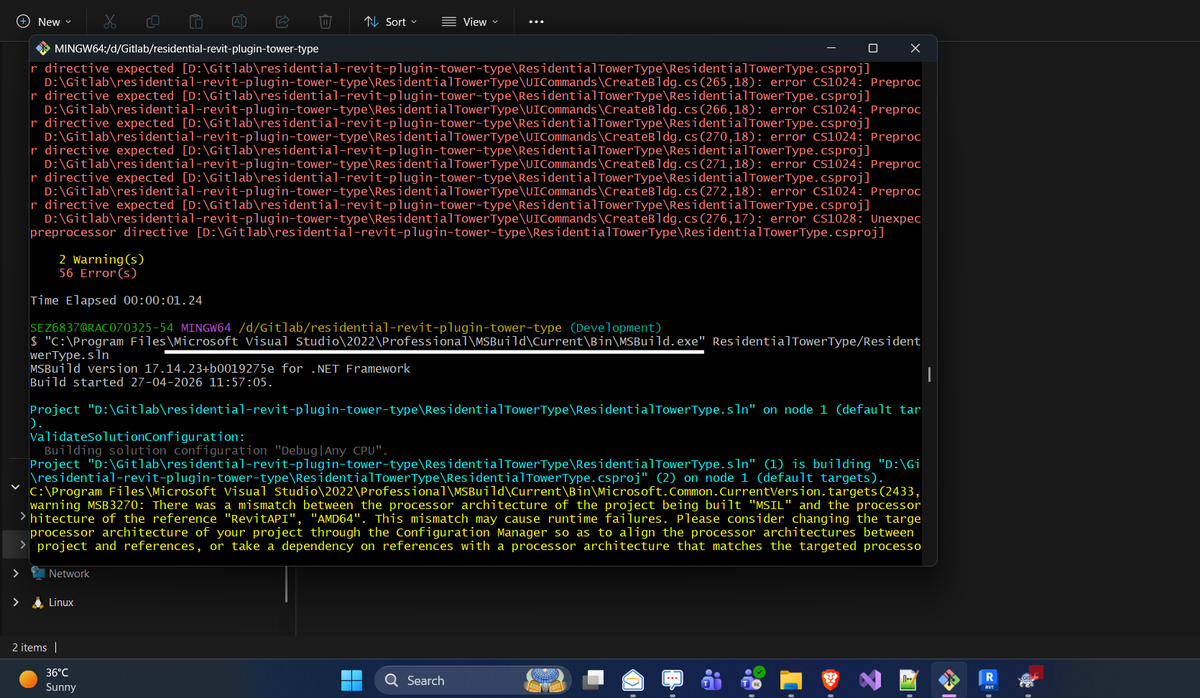This screenshot has height=698, width=1200.
Task: Click the Paste icon in File Explorer toolbar
Action: [x=197, y=21]
